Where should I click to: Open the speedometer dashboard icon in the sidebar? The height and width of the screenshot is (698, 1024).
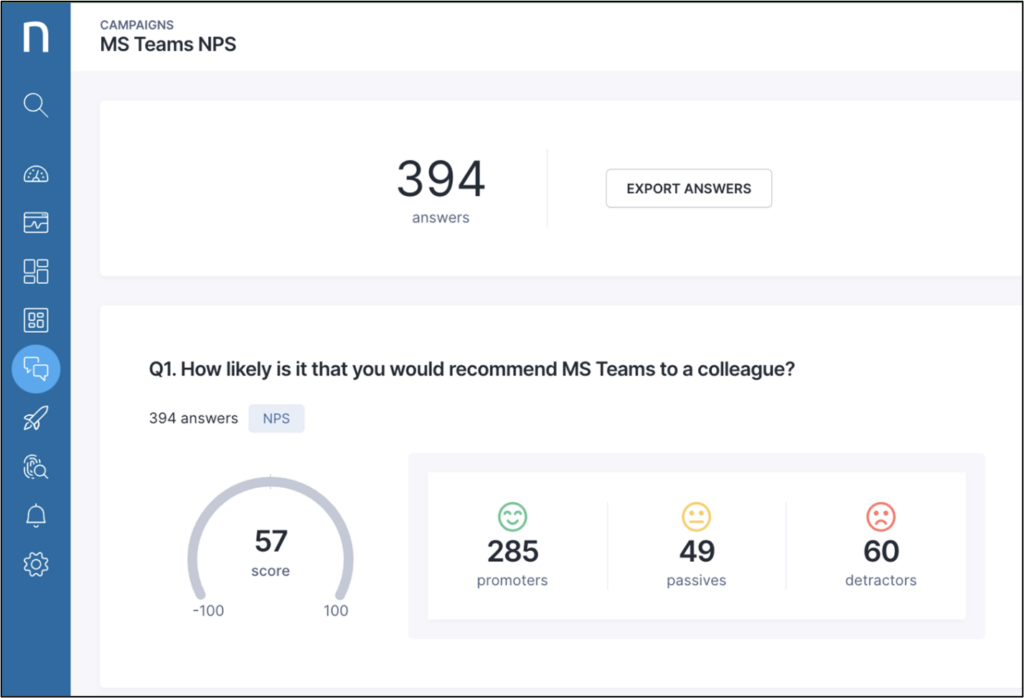36,174
